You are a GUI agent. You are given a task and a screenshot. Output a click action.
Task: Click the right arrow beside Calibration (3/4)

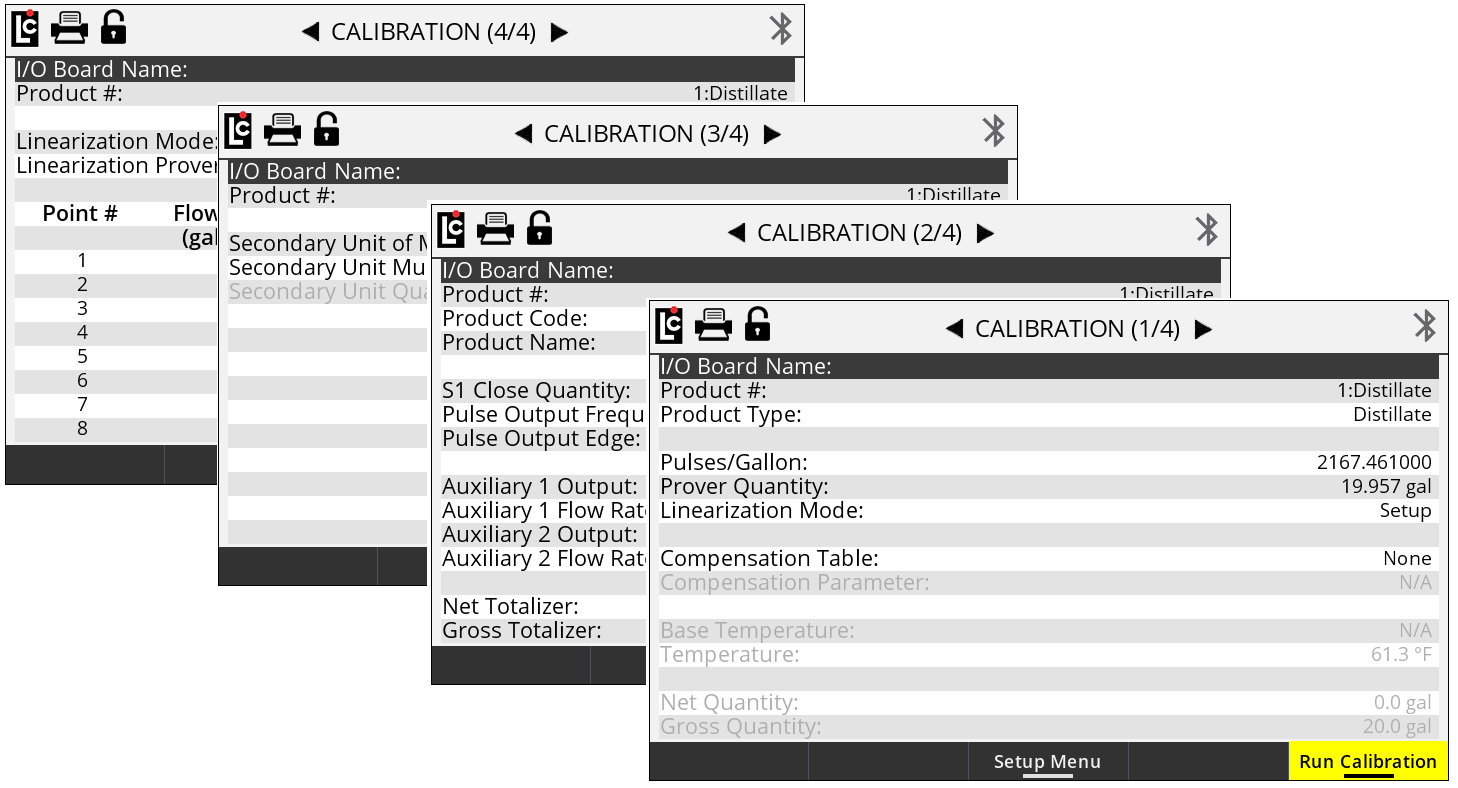773,134
